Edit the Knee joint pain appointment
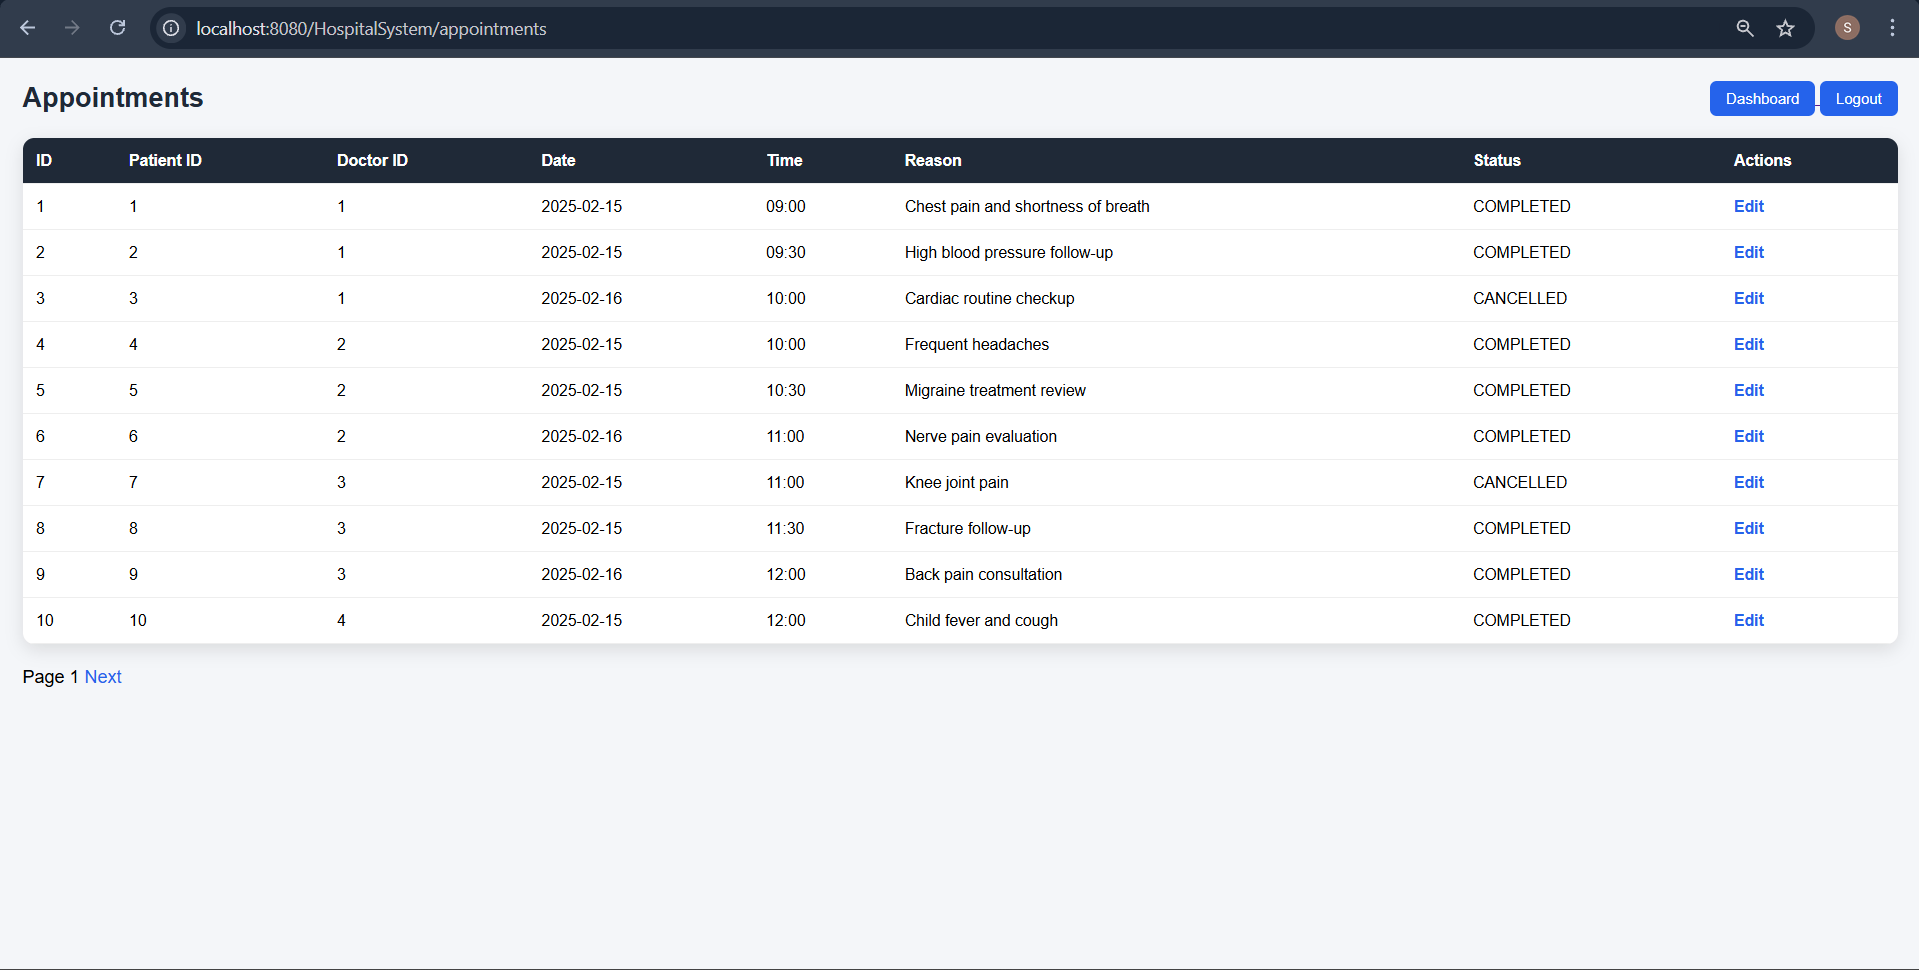The image size is (1919, 970). (x=1748, y=483)
